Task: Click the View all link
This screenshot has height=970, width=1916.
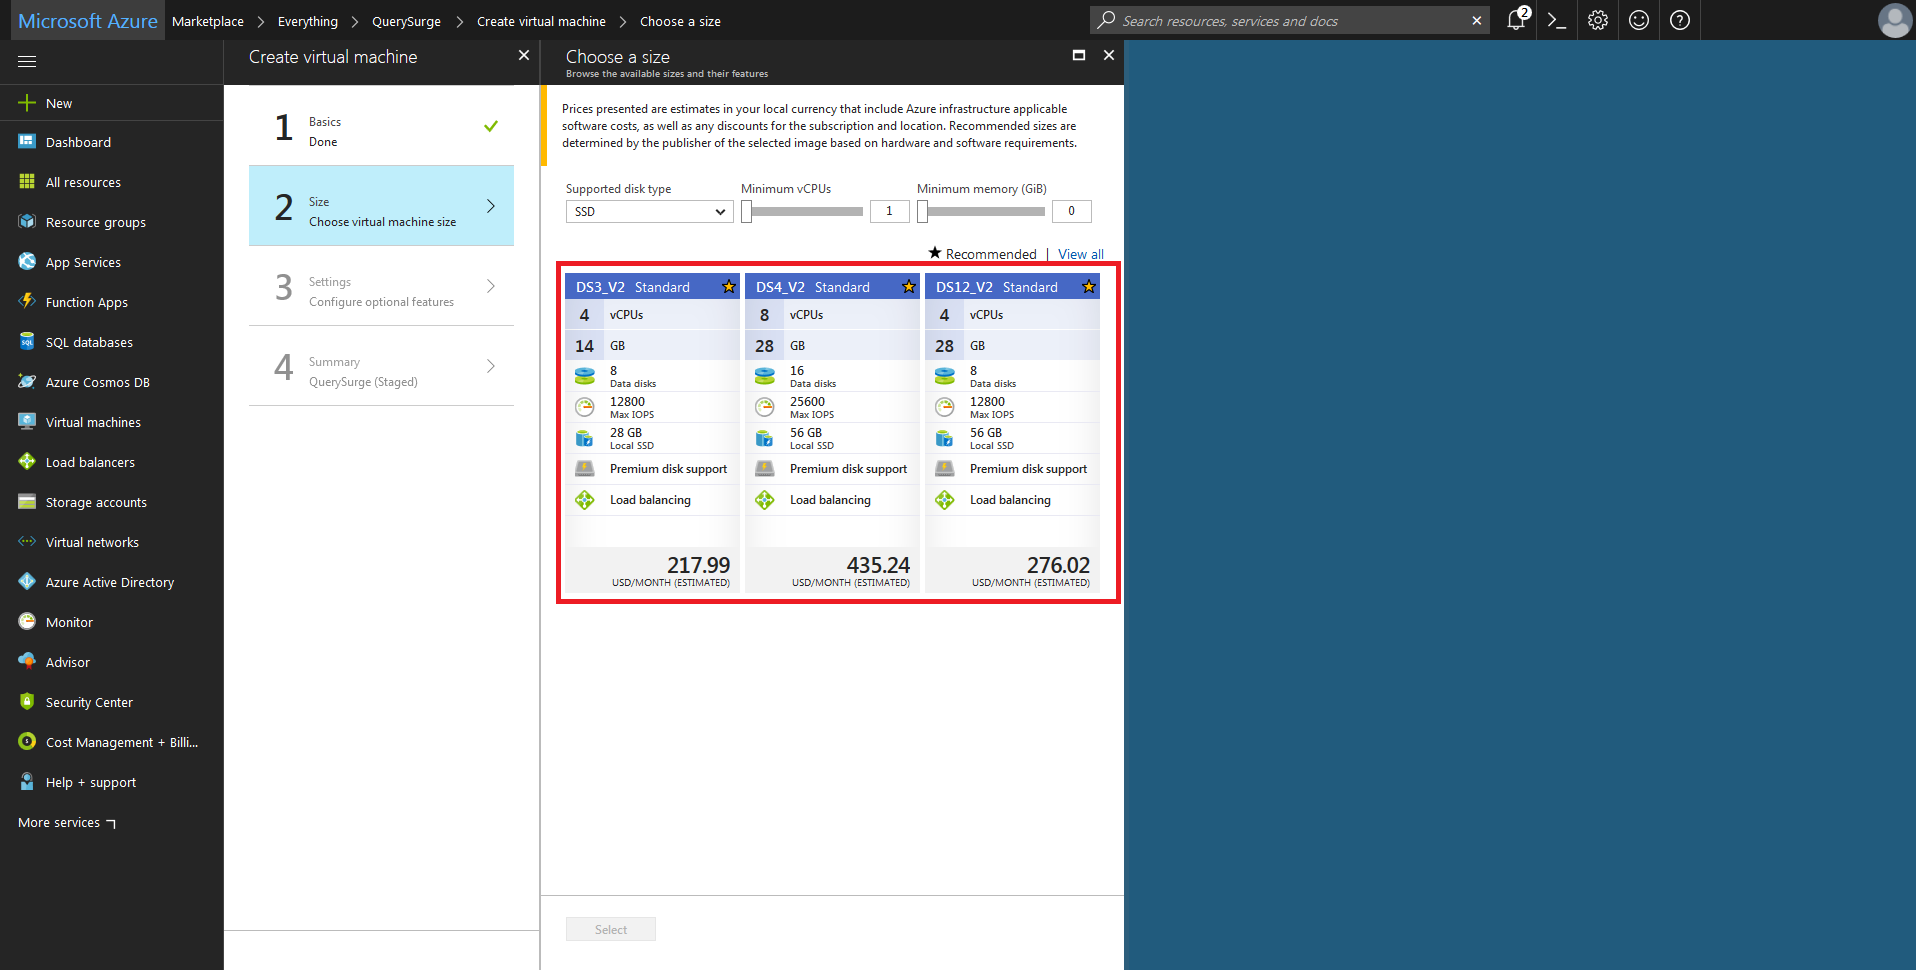Action: click(1081, 254)
